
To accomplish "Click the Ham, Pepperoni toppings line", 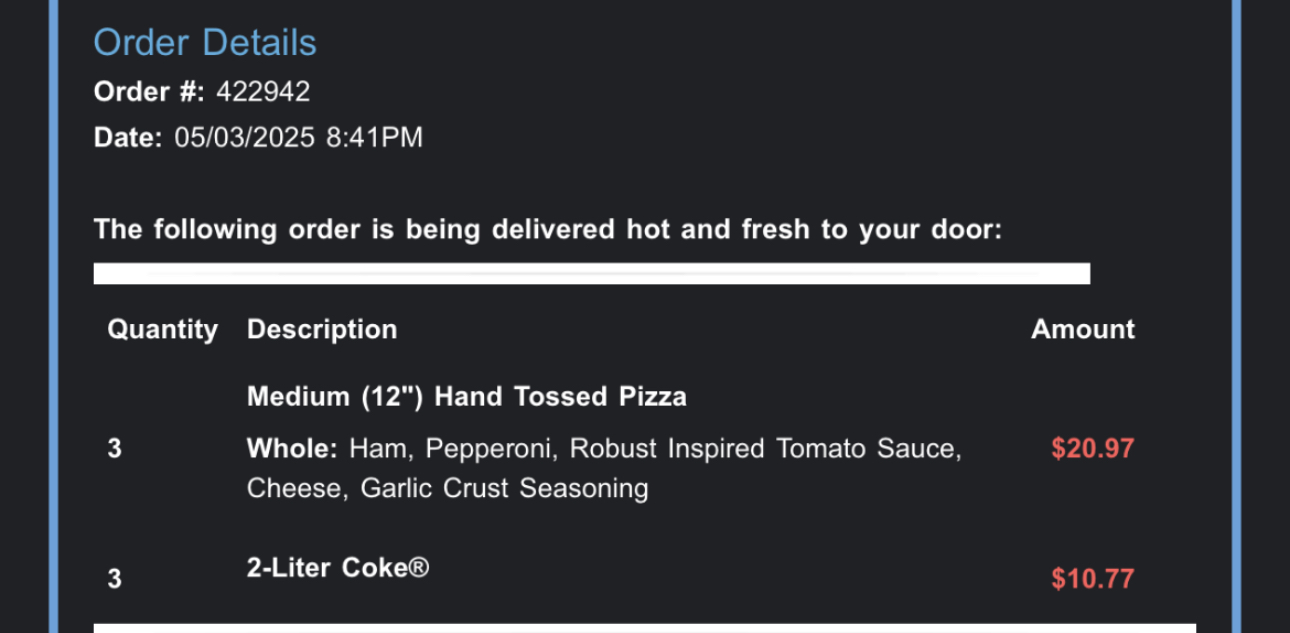I will [x=655, y=449].
